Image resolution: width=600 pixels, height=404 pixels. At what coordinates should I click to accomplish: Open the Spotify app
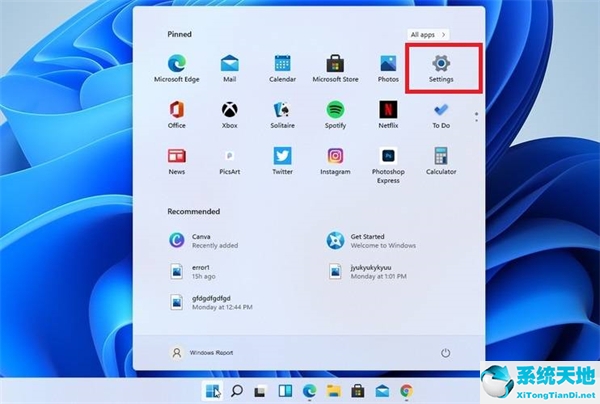(335, 115)
